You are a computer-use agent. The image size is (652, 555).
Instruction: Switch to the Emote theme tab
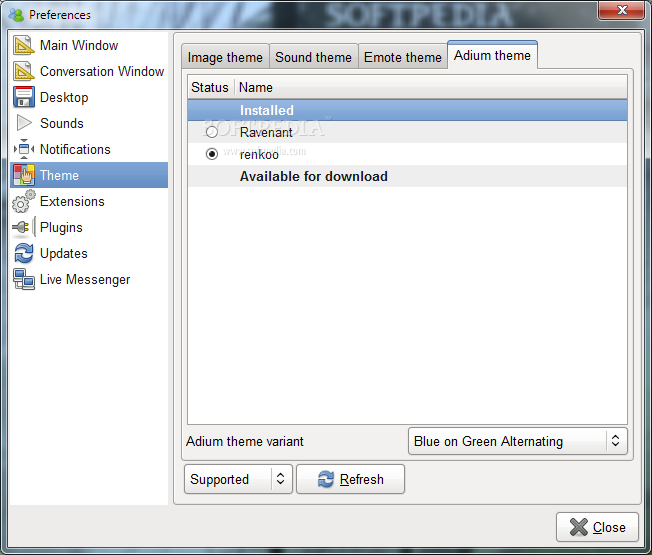point(403,57)
